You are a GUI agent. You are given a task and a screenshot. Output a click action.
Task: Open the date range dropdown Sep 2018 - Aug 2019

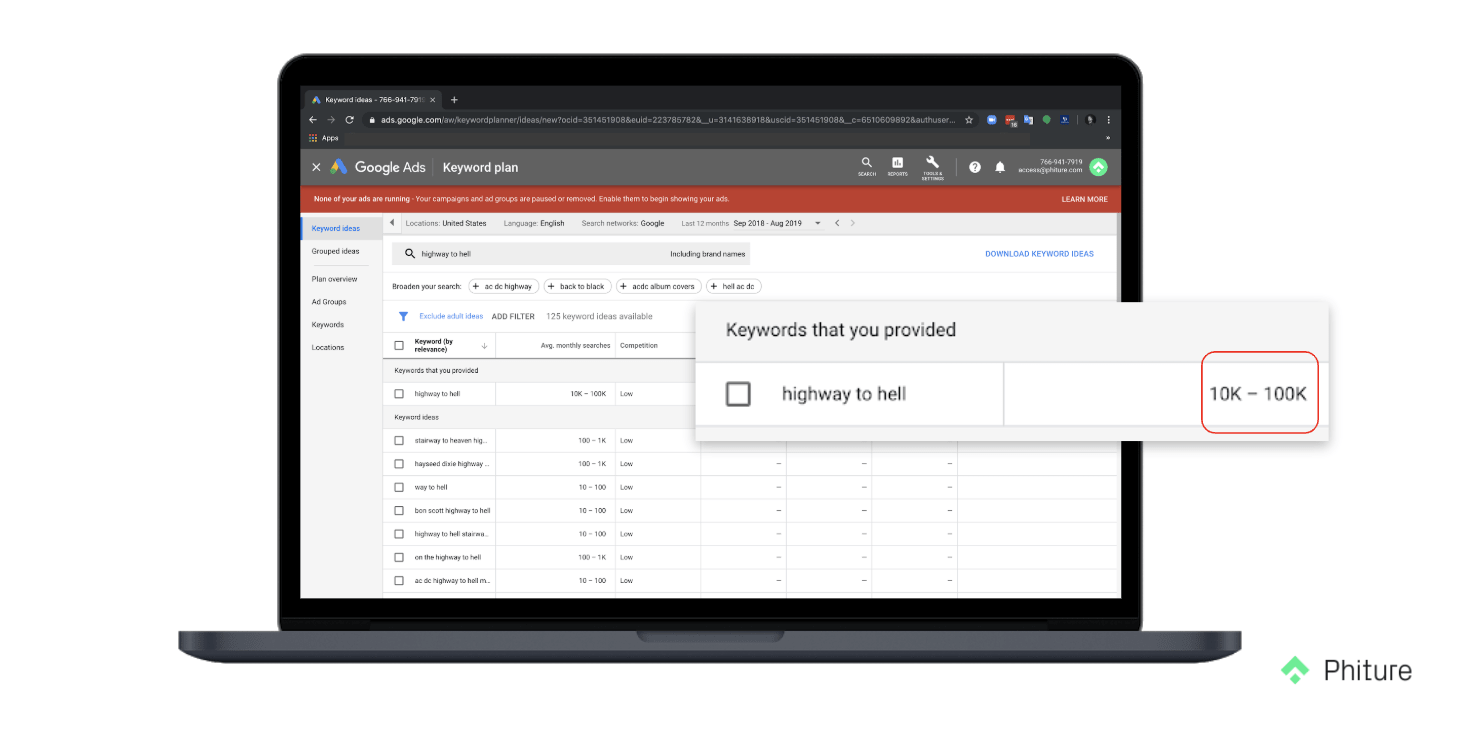[x=817, y=223]
